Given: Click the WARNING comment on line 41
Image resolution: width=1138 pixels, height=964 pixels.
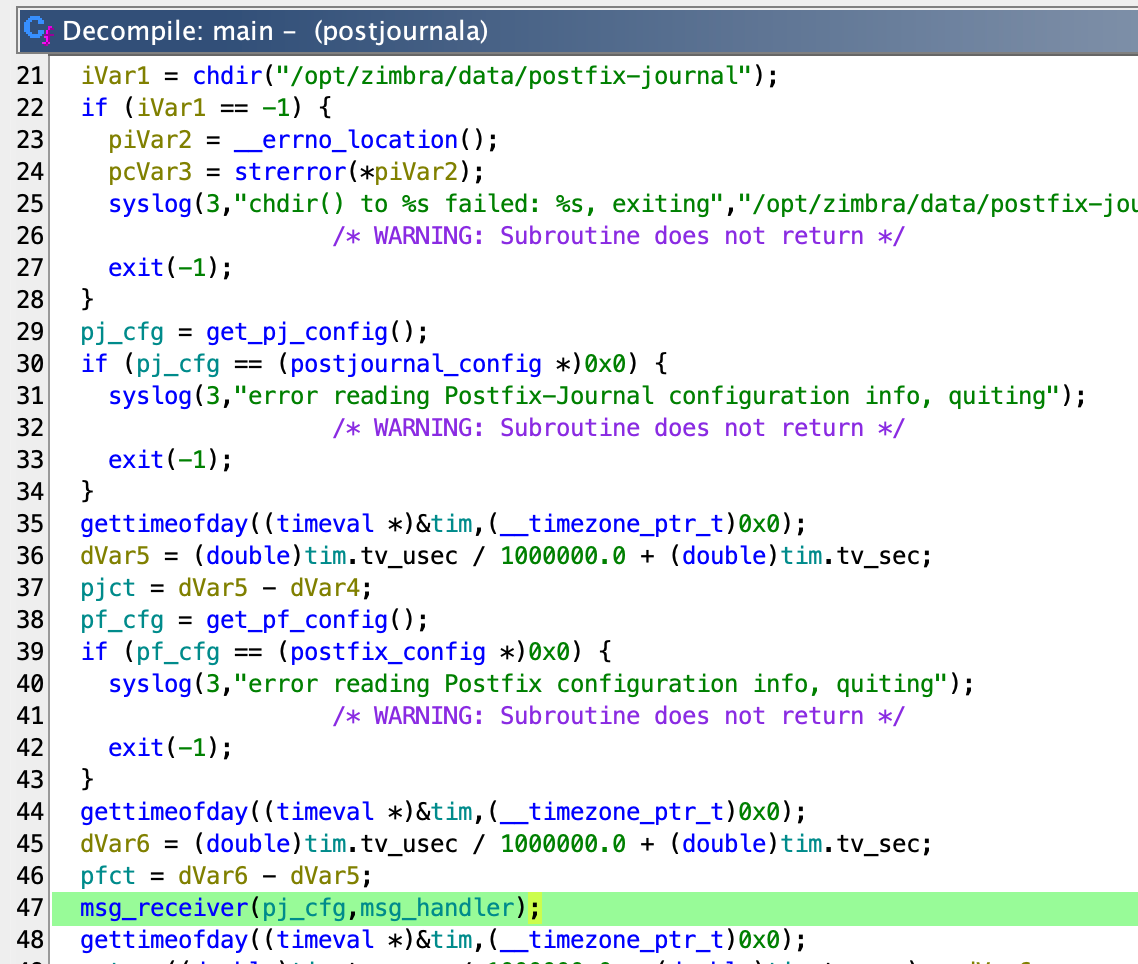Looking at the screenshot, I should point(618,715).
